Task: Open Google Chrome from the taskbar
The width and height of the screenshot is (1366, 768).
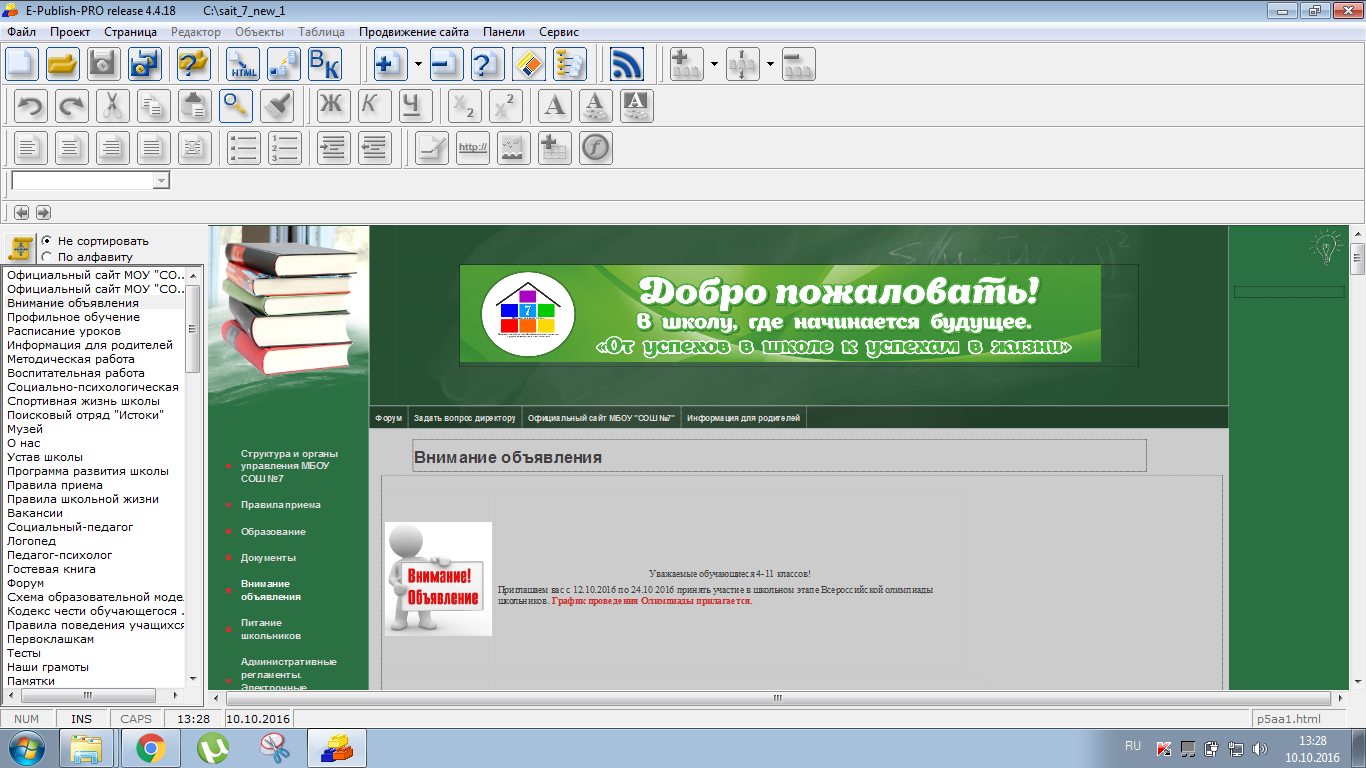Action: pos(151,748)
